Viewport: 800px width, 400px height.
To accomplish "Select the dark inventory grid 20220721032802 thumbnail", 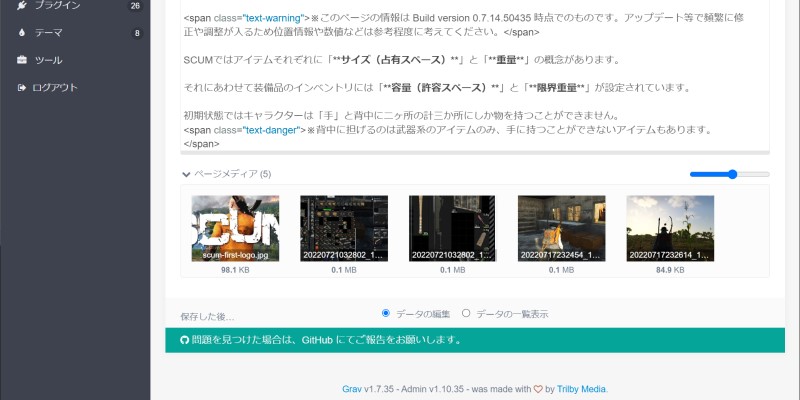I will tap(344, 229).
